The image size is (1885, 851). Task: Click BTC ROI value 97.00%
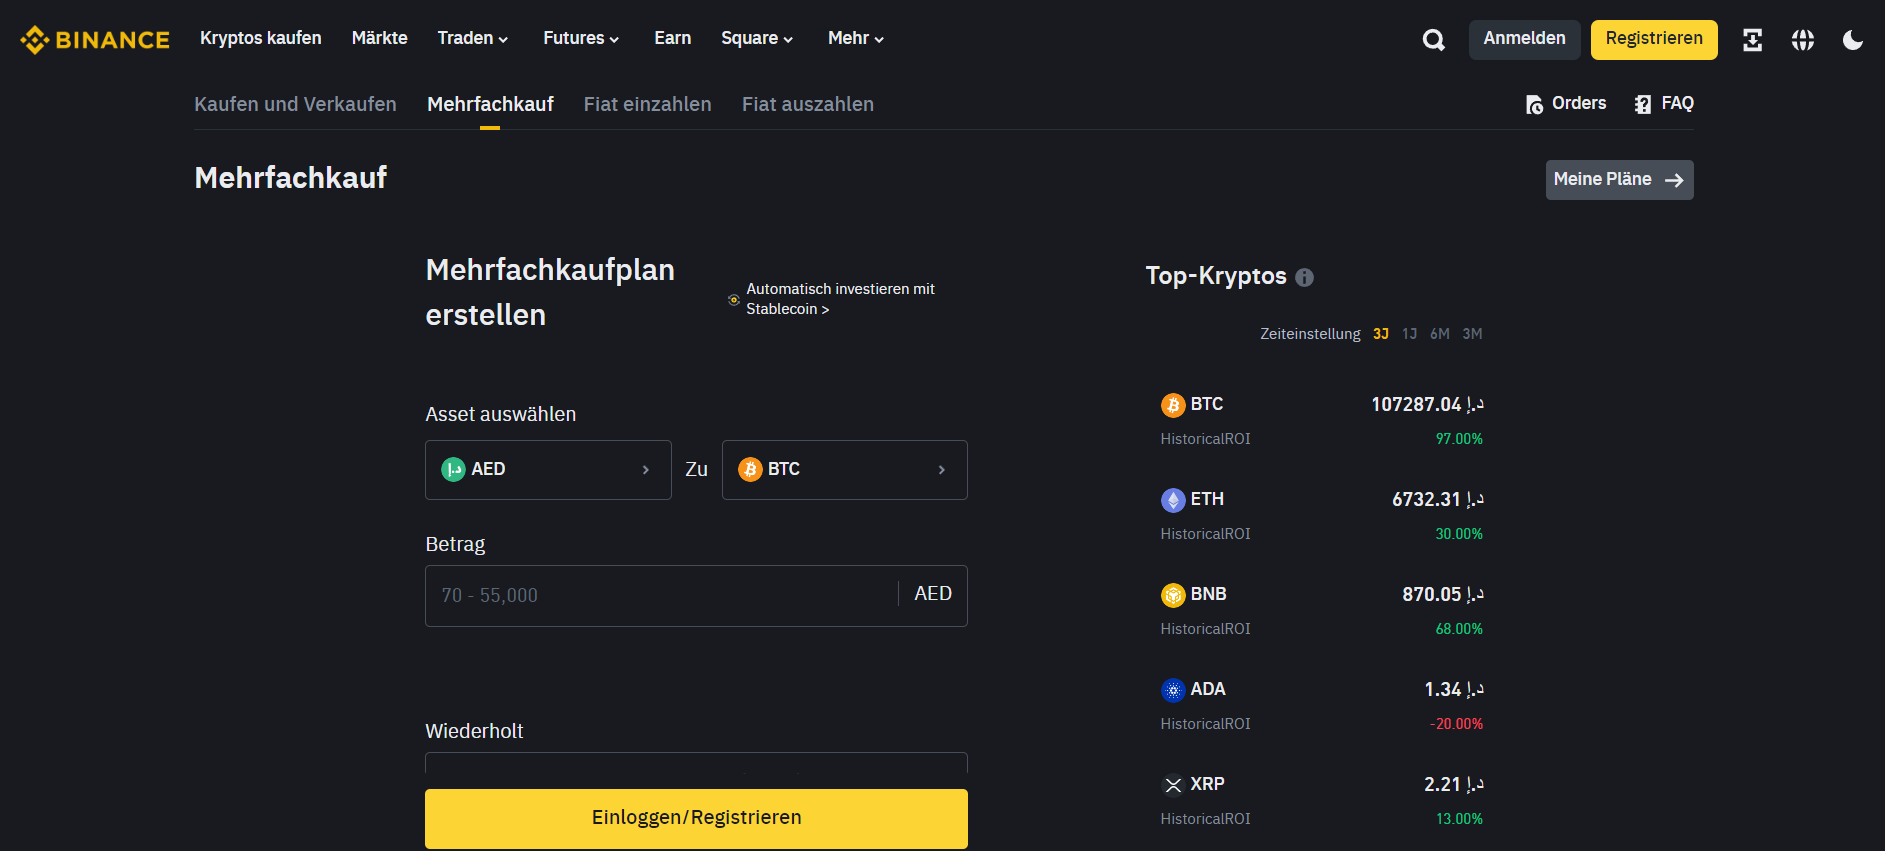tap(1459, 439)
